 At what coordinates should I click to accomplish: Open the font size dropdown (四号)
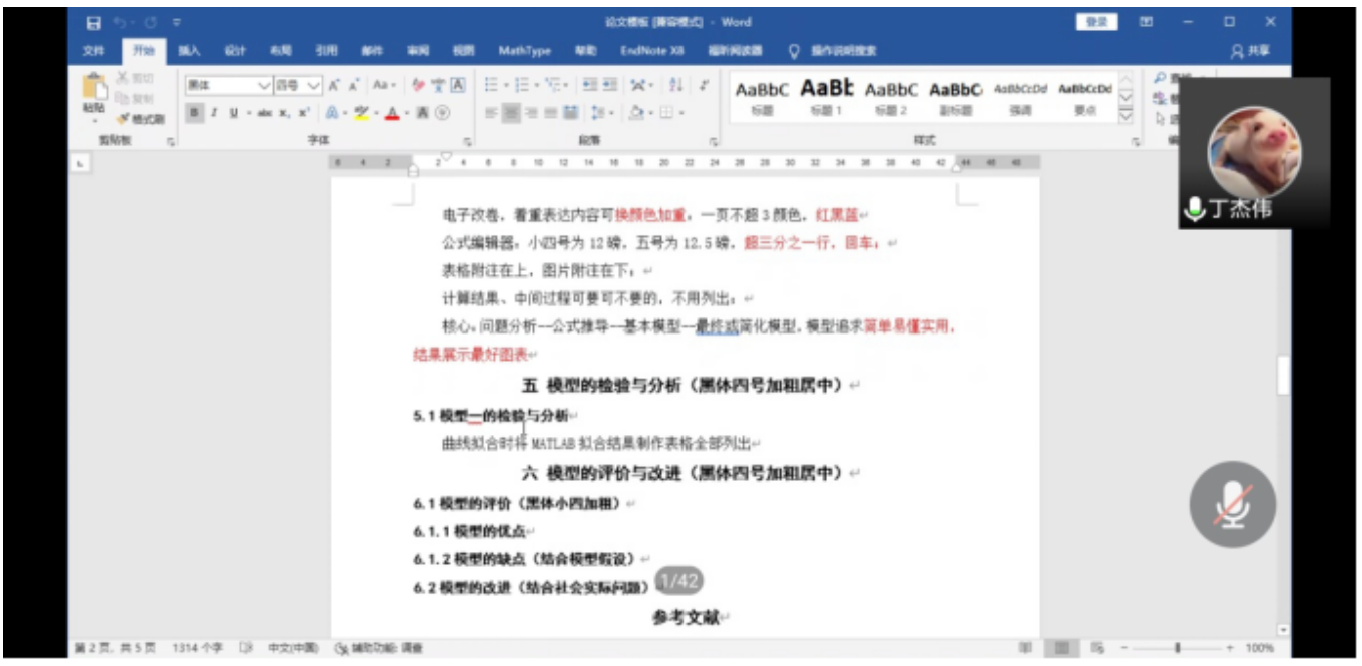click(314, 86)
